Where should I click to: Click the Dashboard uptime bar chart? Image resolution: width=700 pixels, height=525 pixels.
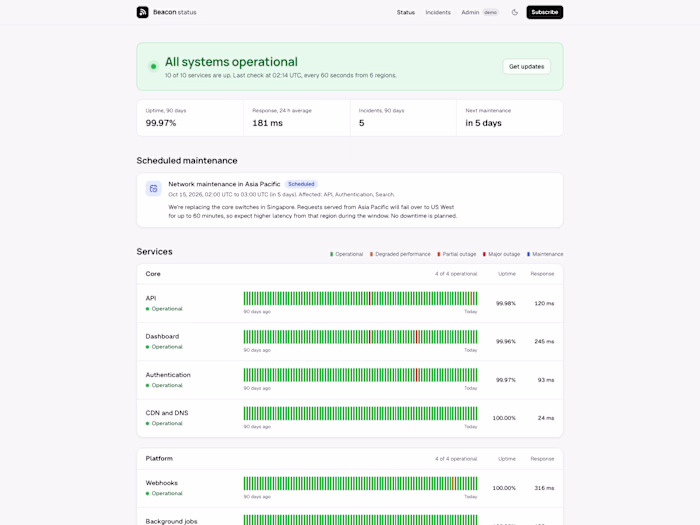click(360, 337)
